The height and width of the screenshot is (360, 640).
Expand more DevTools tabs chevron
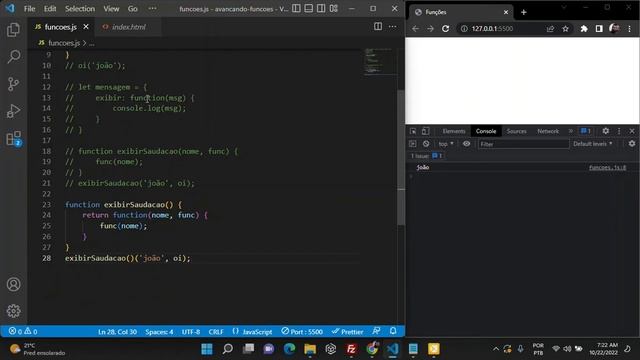click(571, 131)
